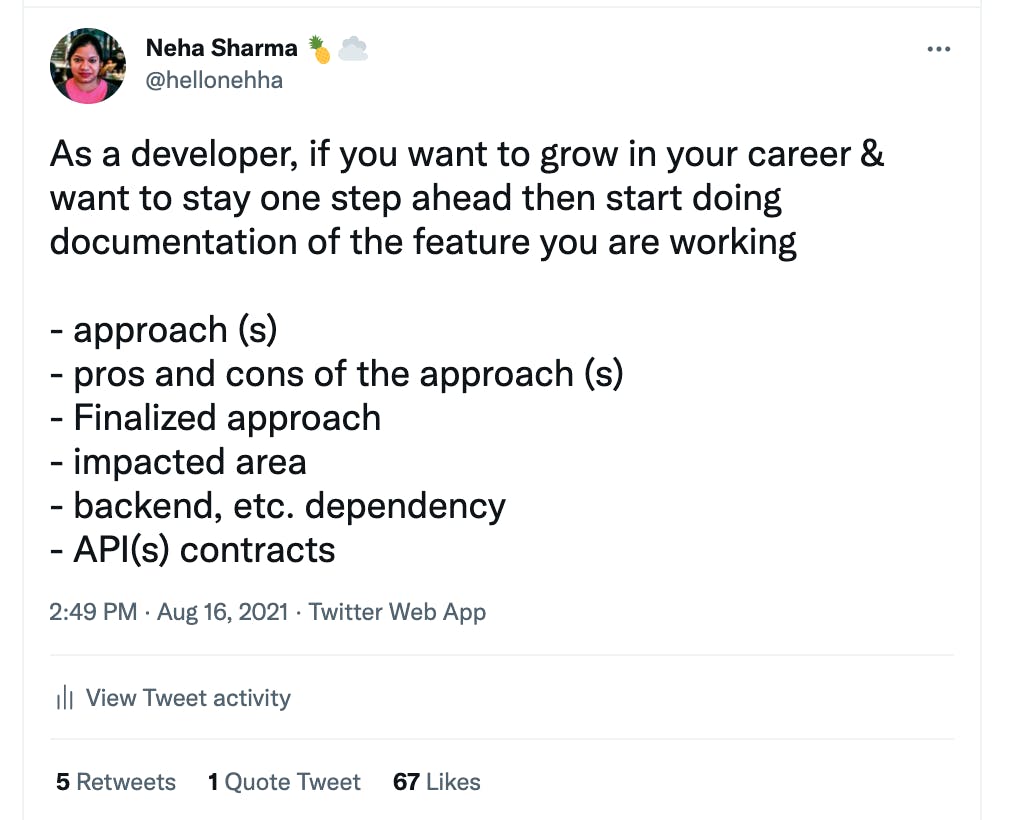Open View Tweet activity
Image resolution: width=1028 pixels, height=820 pixels.
coord(188,697)
